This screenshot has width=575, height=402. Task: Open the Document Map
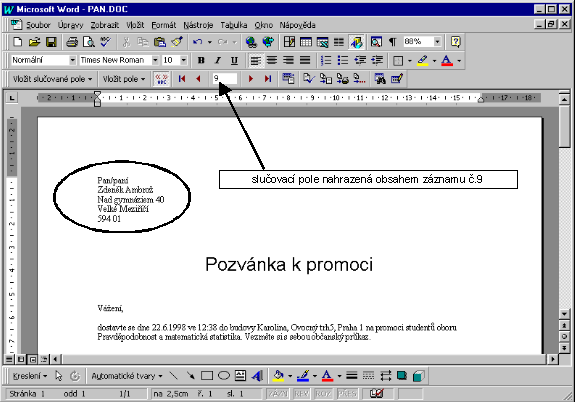[x=376, y=42]
